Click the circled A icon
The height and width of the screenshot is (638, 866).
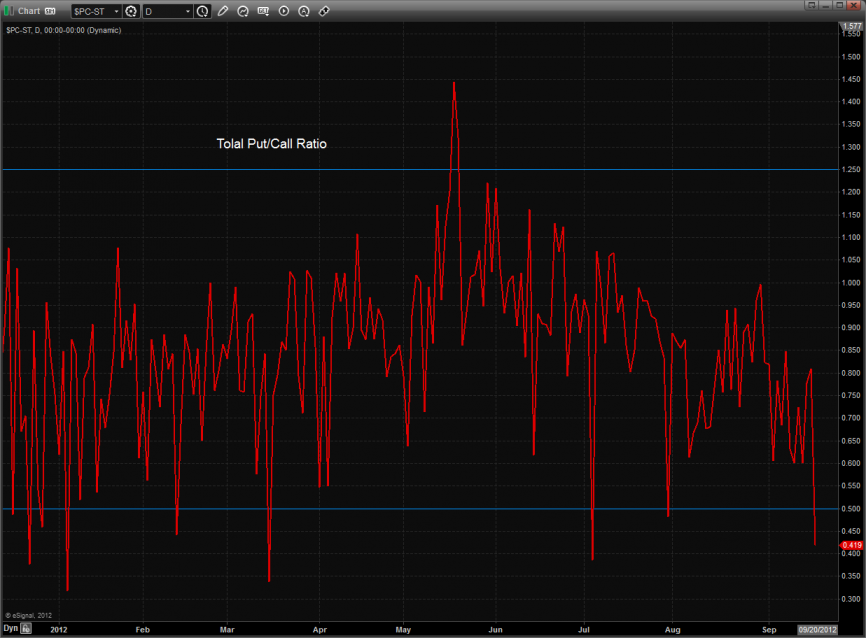coord(303,11)
